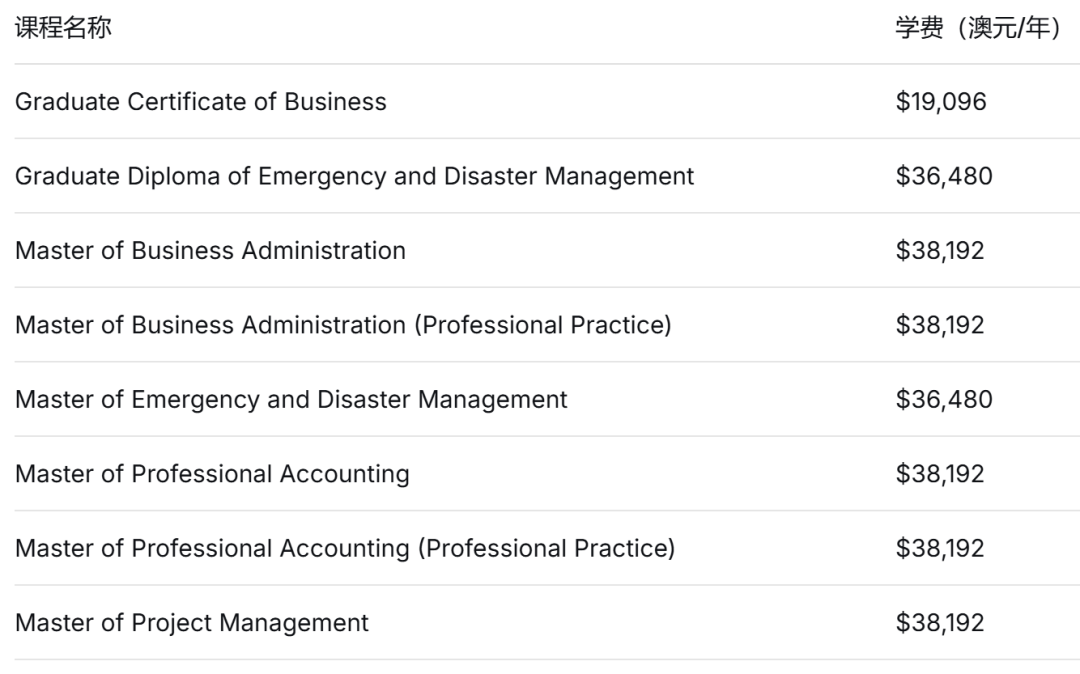Select Master of Emergency and Disaster Management
Image resolution: width=1080 pixels, height=674 pixels.
(291, 399)
